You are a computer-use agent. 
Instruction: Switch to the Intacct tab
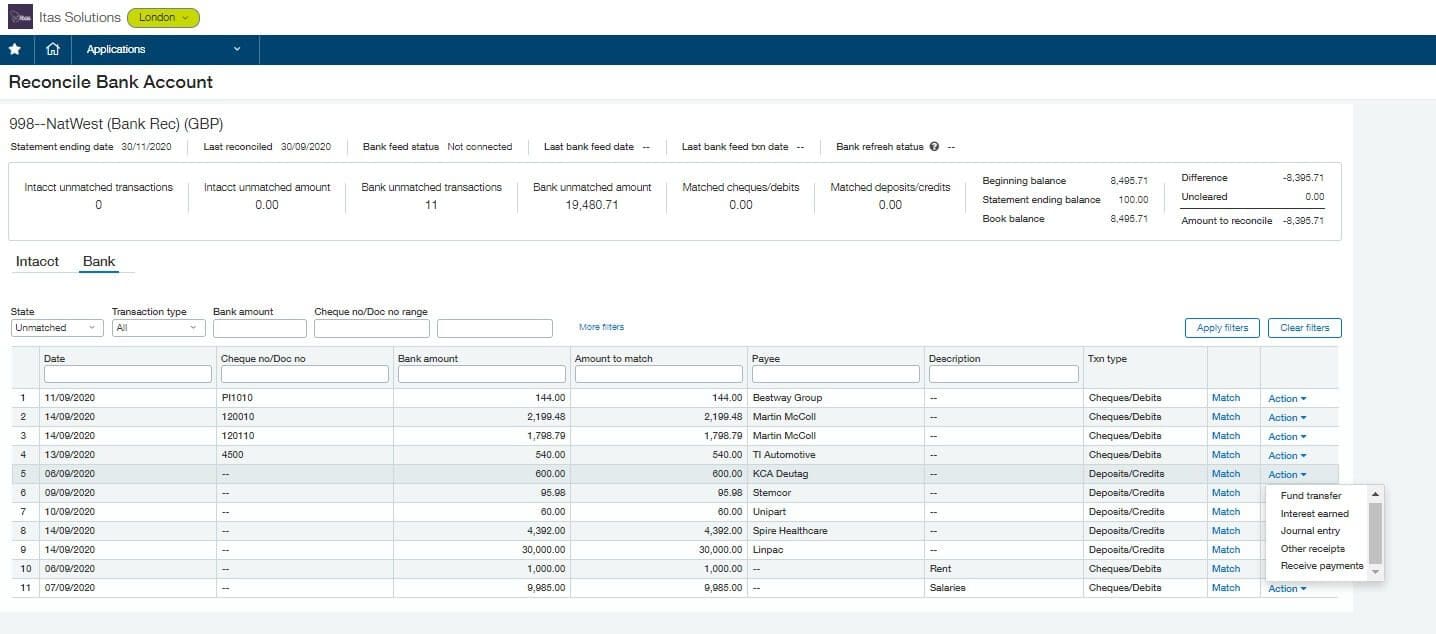click(37, 261)
